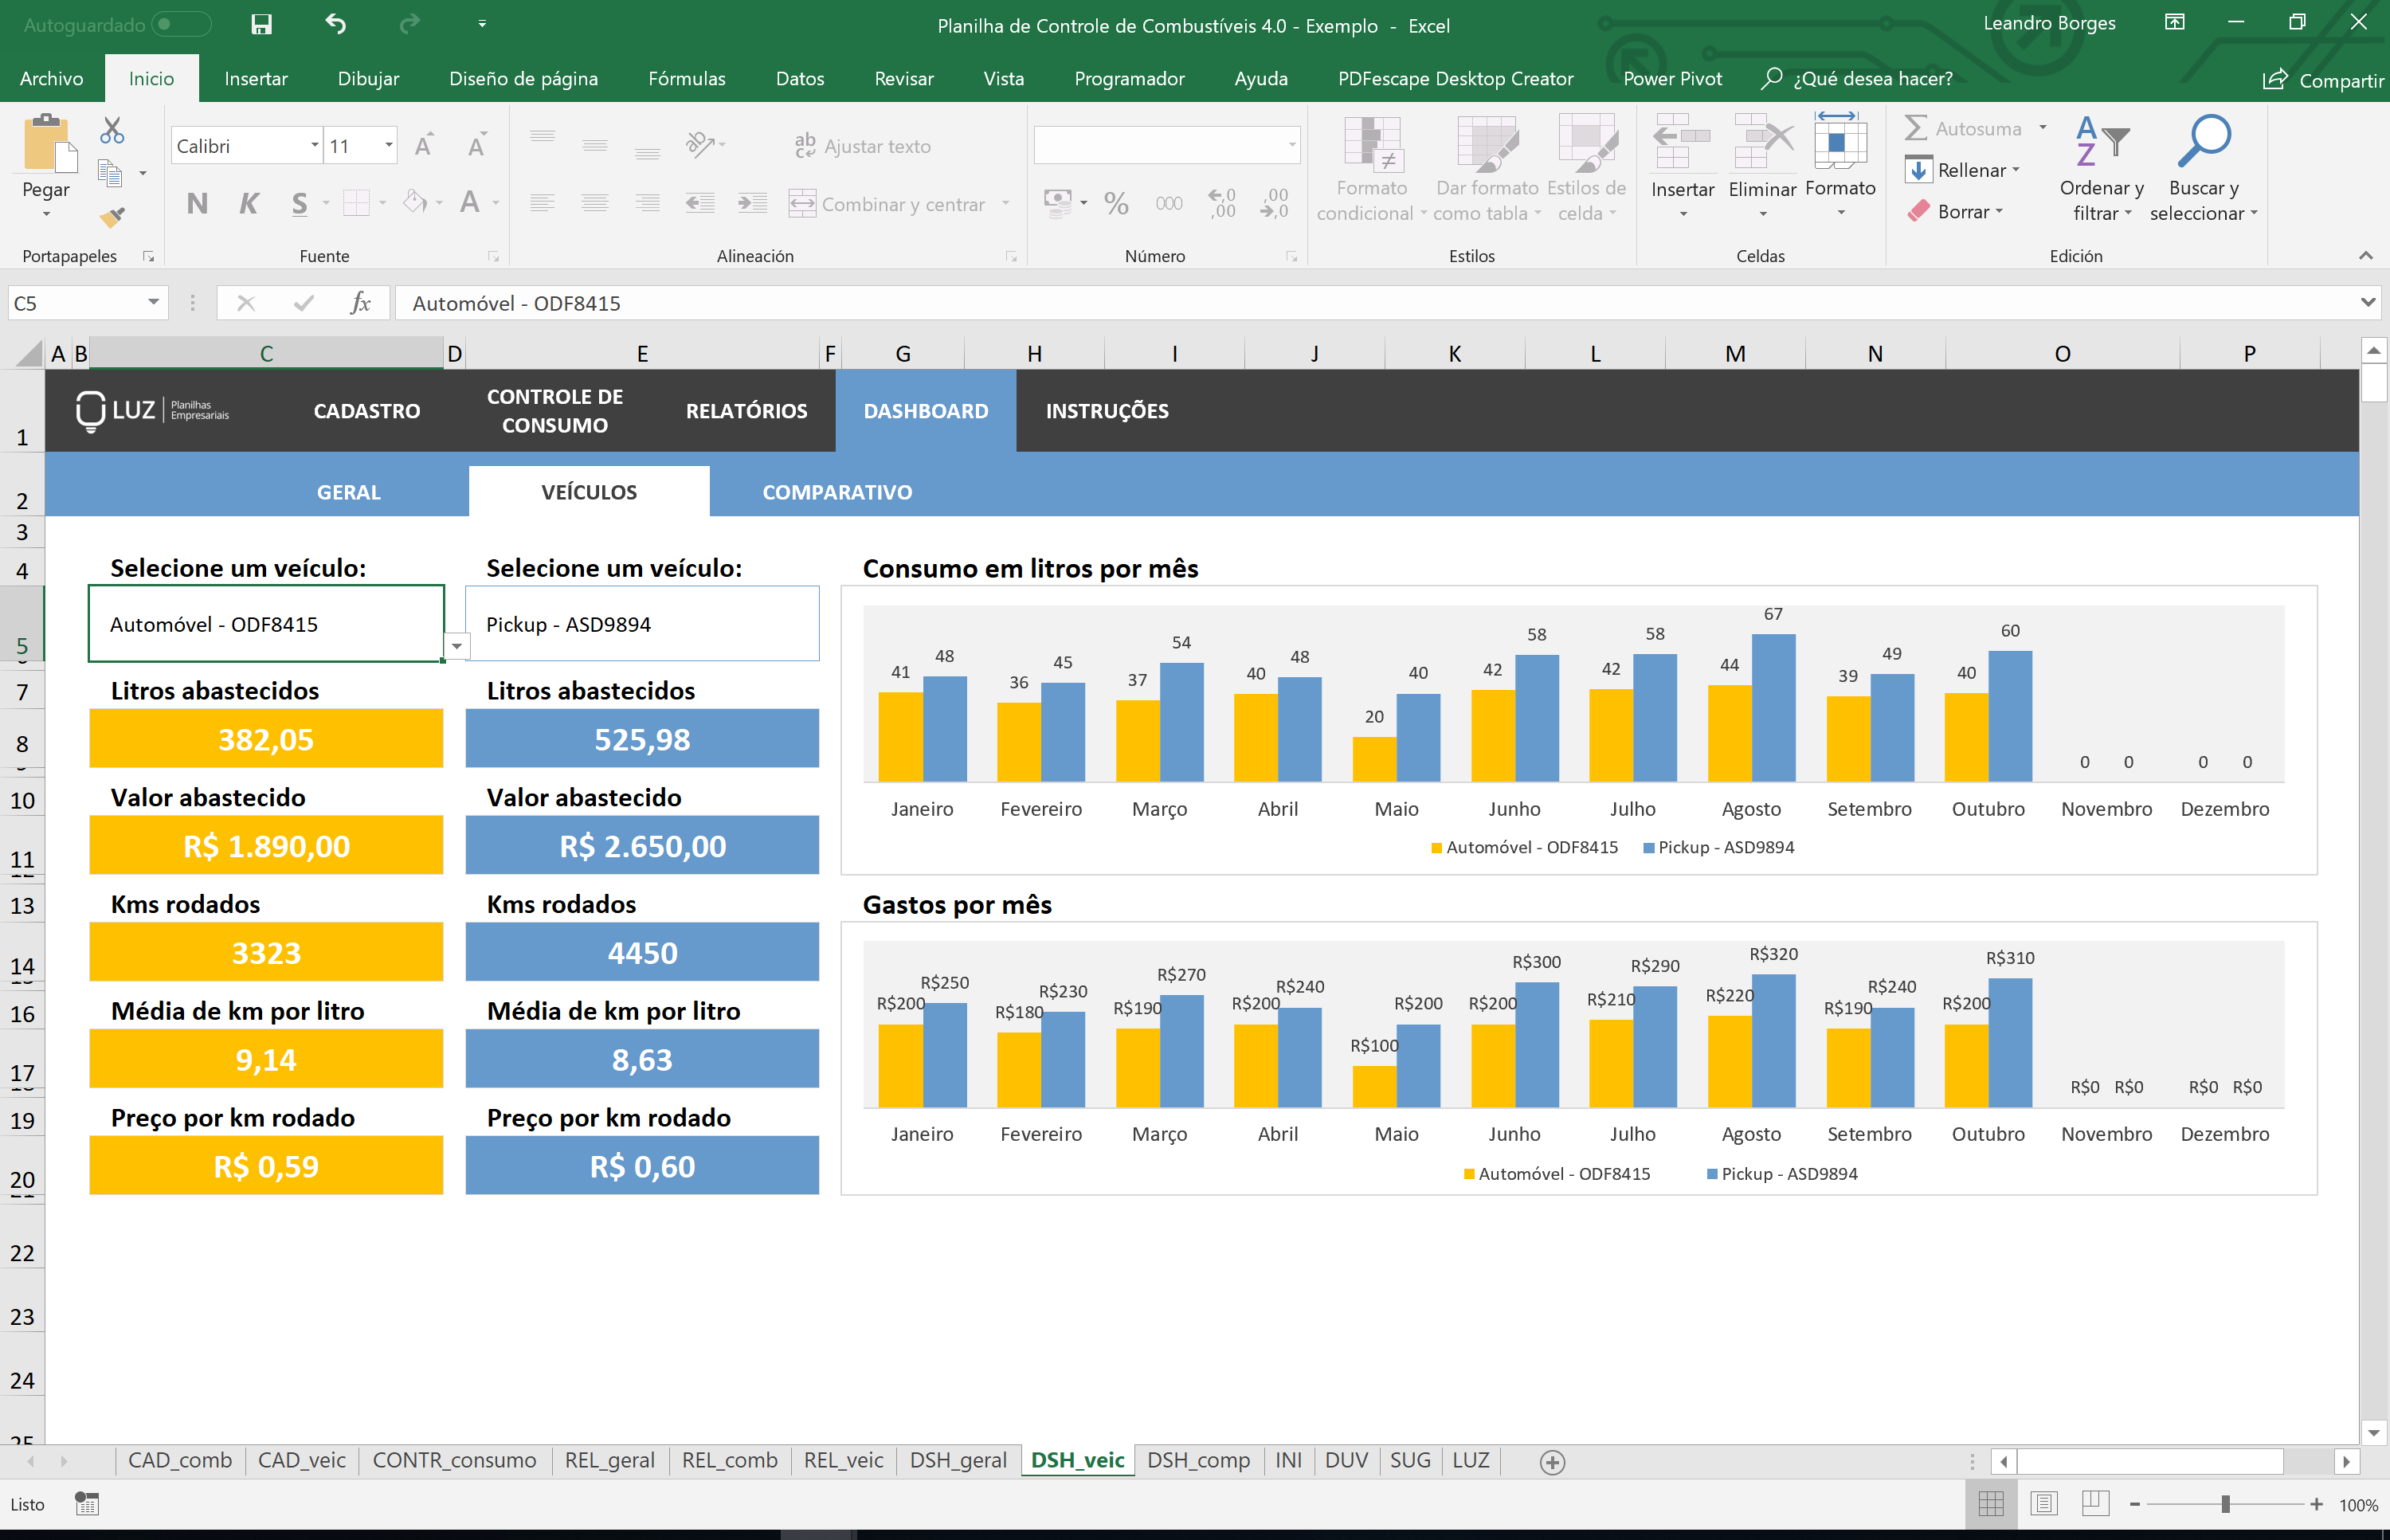
Task: Click the Insert Function fx icon
Action: (360, 303)
